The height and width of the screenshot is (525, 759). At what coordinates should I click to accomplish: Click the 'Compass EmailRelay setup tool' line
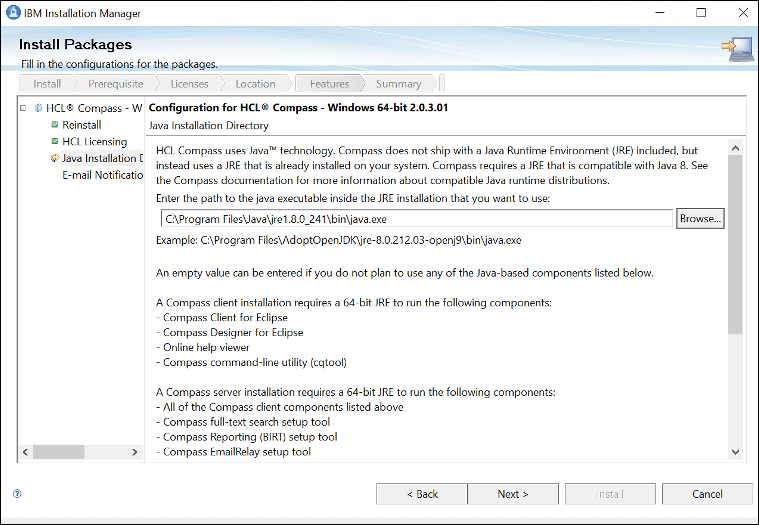coord(233,452)
